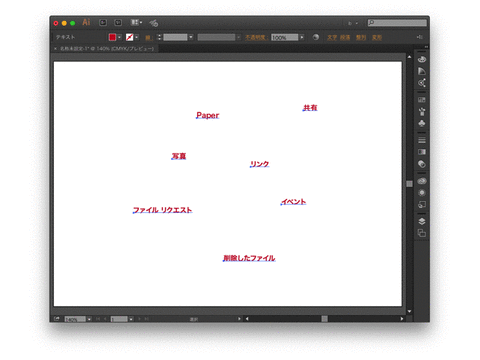Open the stroke color dropdown arrow

tap(137, 37)
